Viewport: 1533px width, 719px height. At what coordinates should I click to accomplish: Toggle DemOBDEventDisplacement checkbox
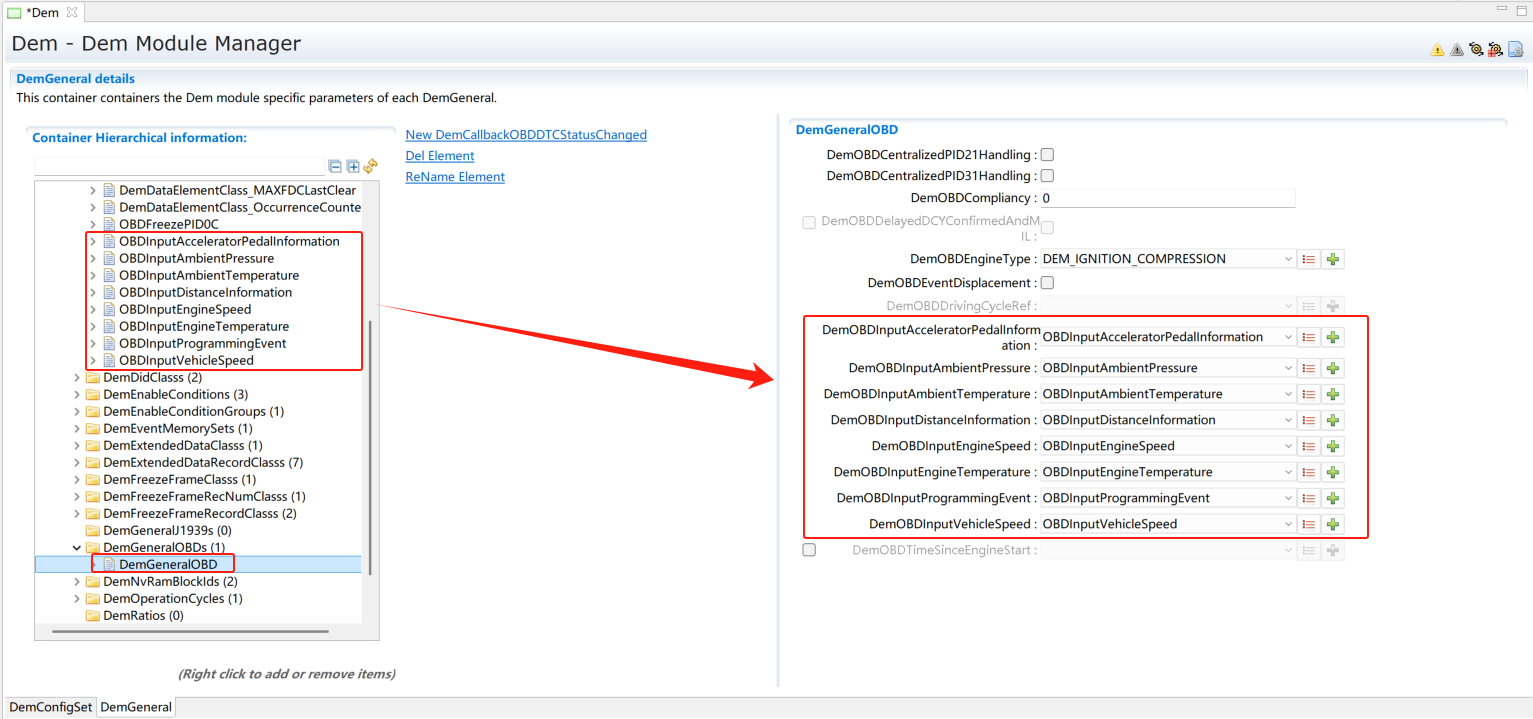point(1047,283)
